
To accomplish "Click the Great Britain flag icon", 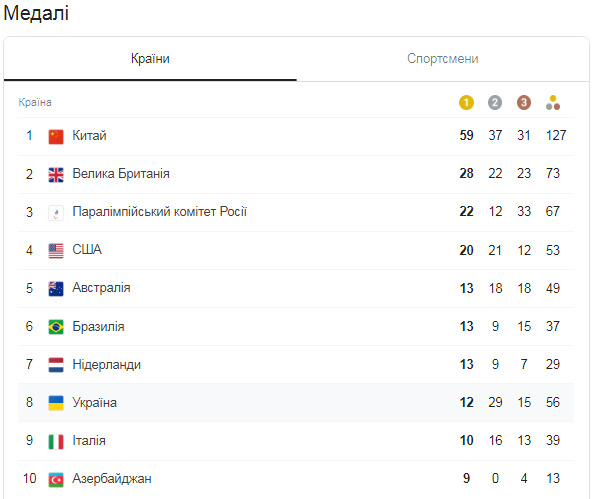I will pyautogui.click(x=56, y=174).
